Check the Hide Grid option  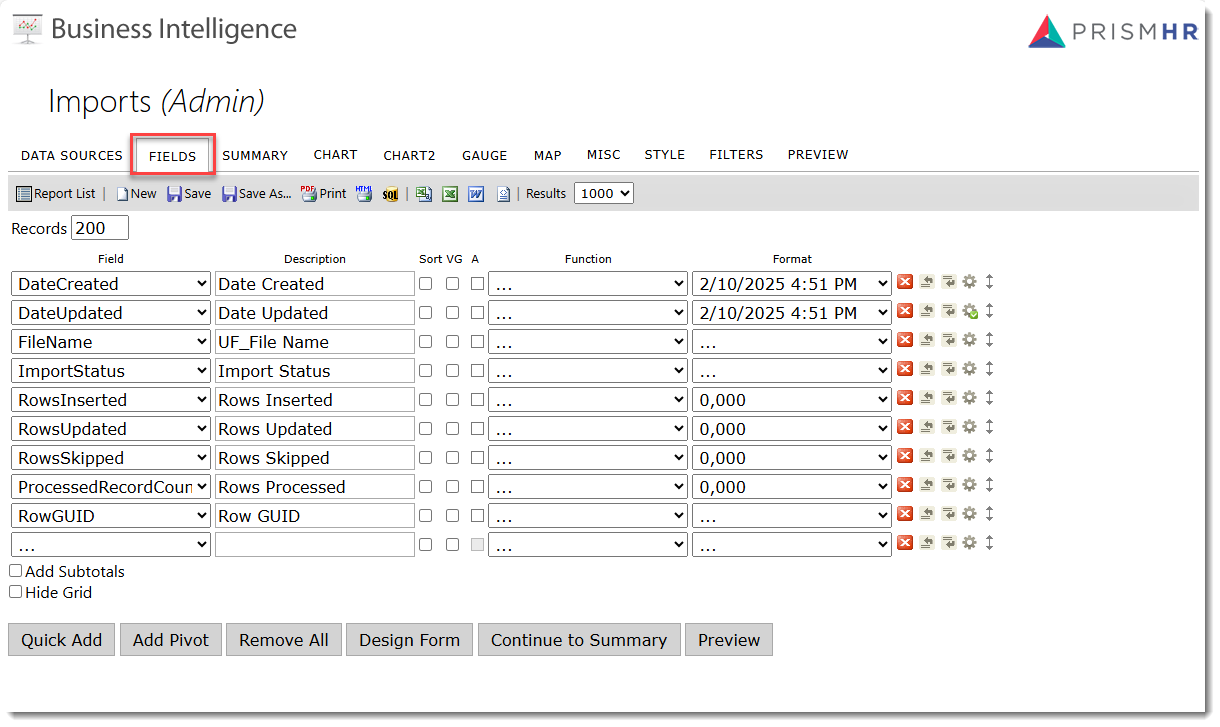pos(16,591)
